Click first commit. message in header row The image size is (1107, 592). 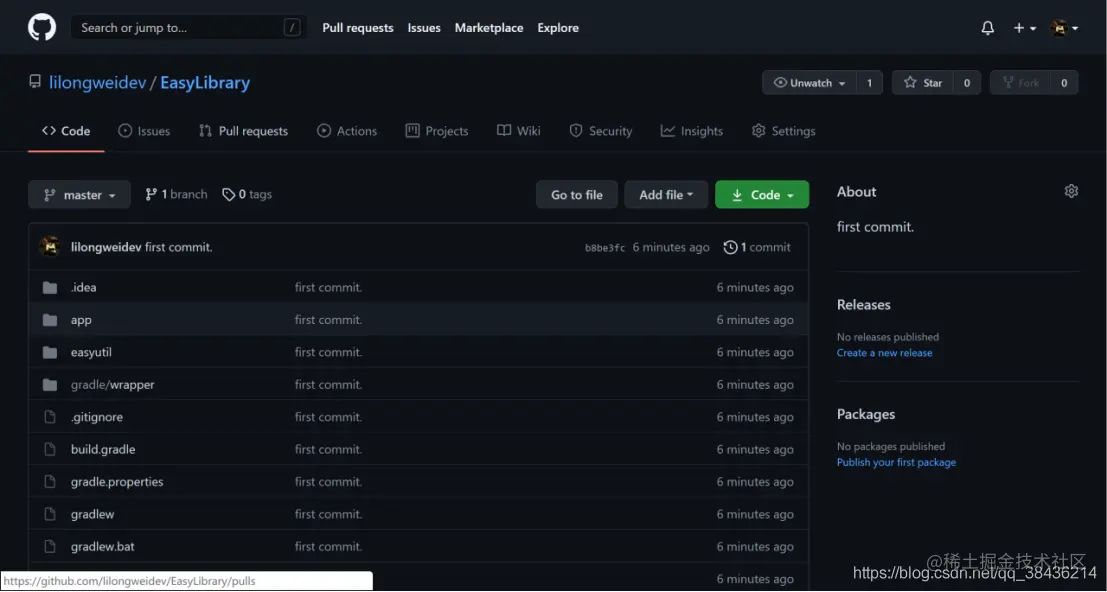click(179, 247)
